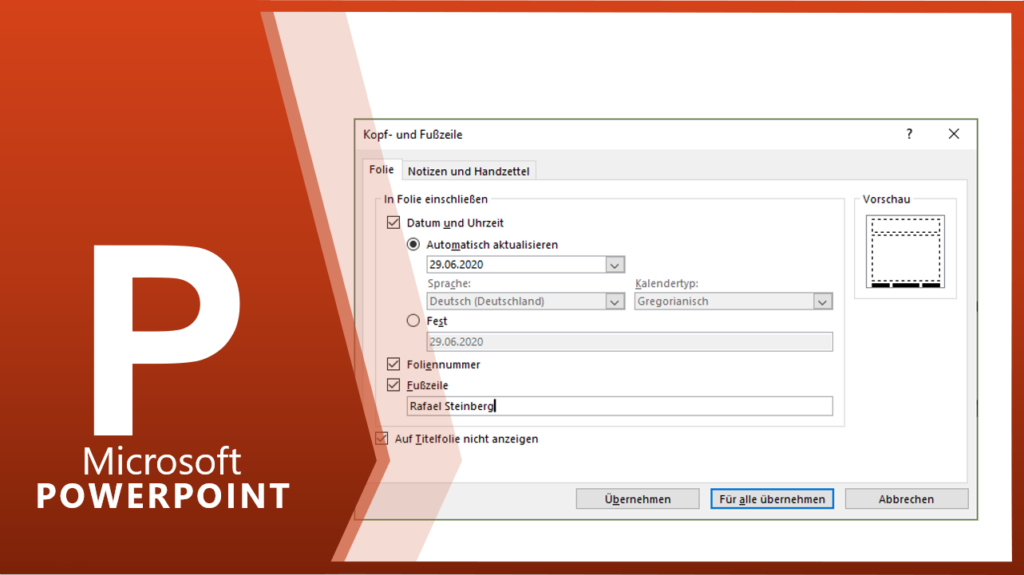Click the Abbrechen button
The height and width of the screenshot is (575, 1024).
coord(906,499)
